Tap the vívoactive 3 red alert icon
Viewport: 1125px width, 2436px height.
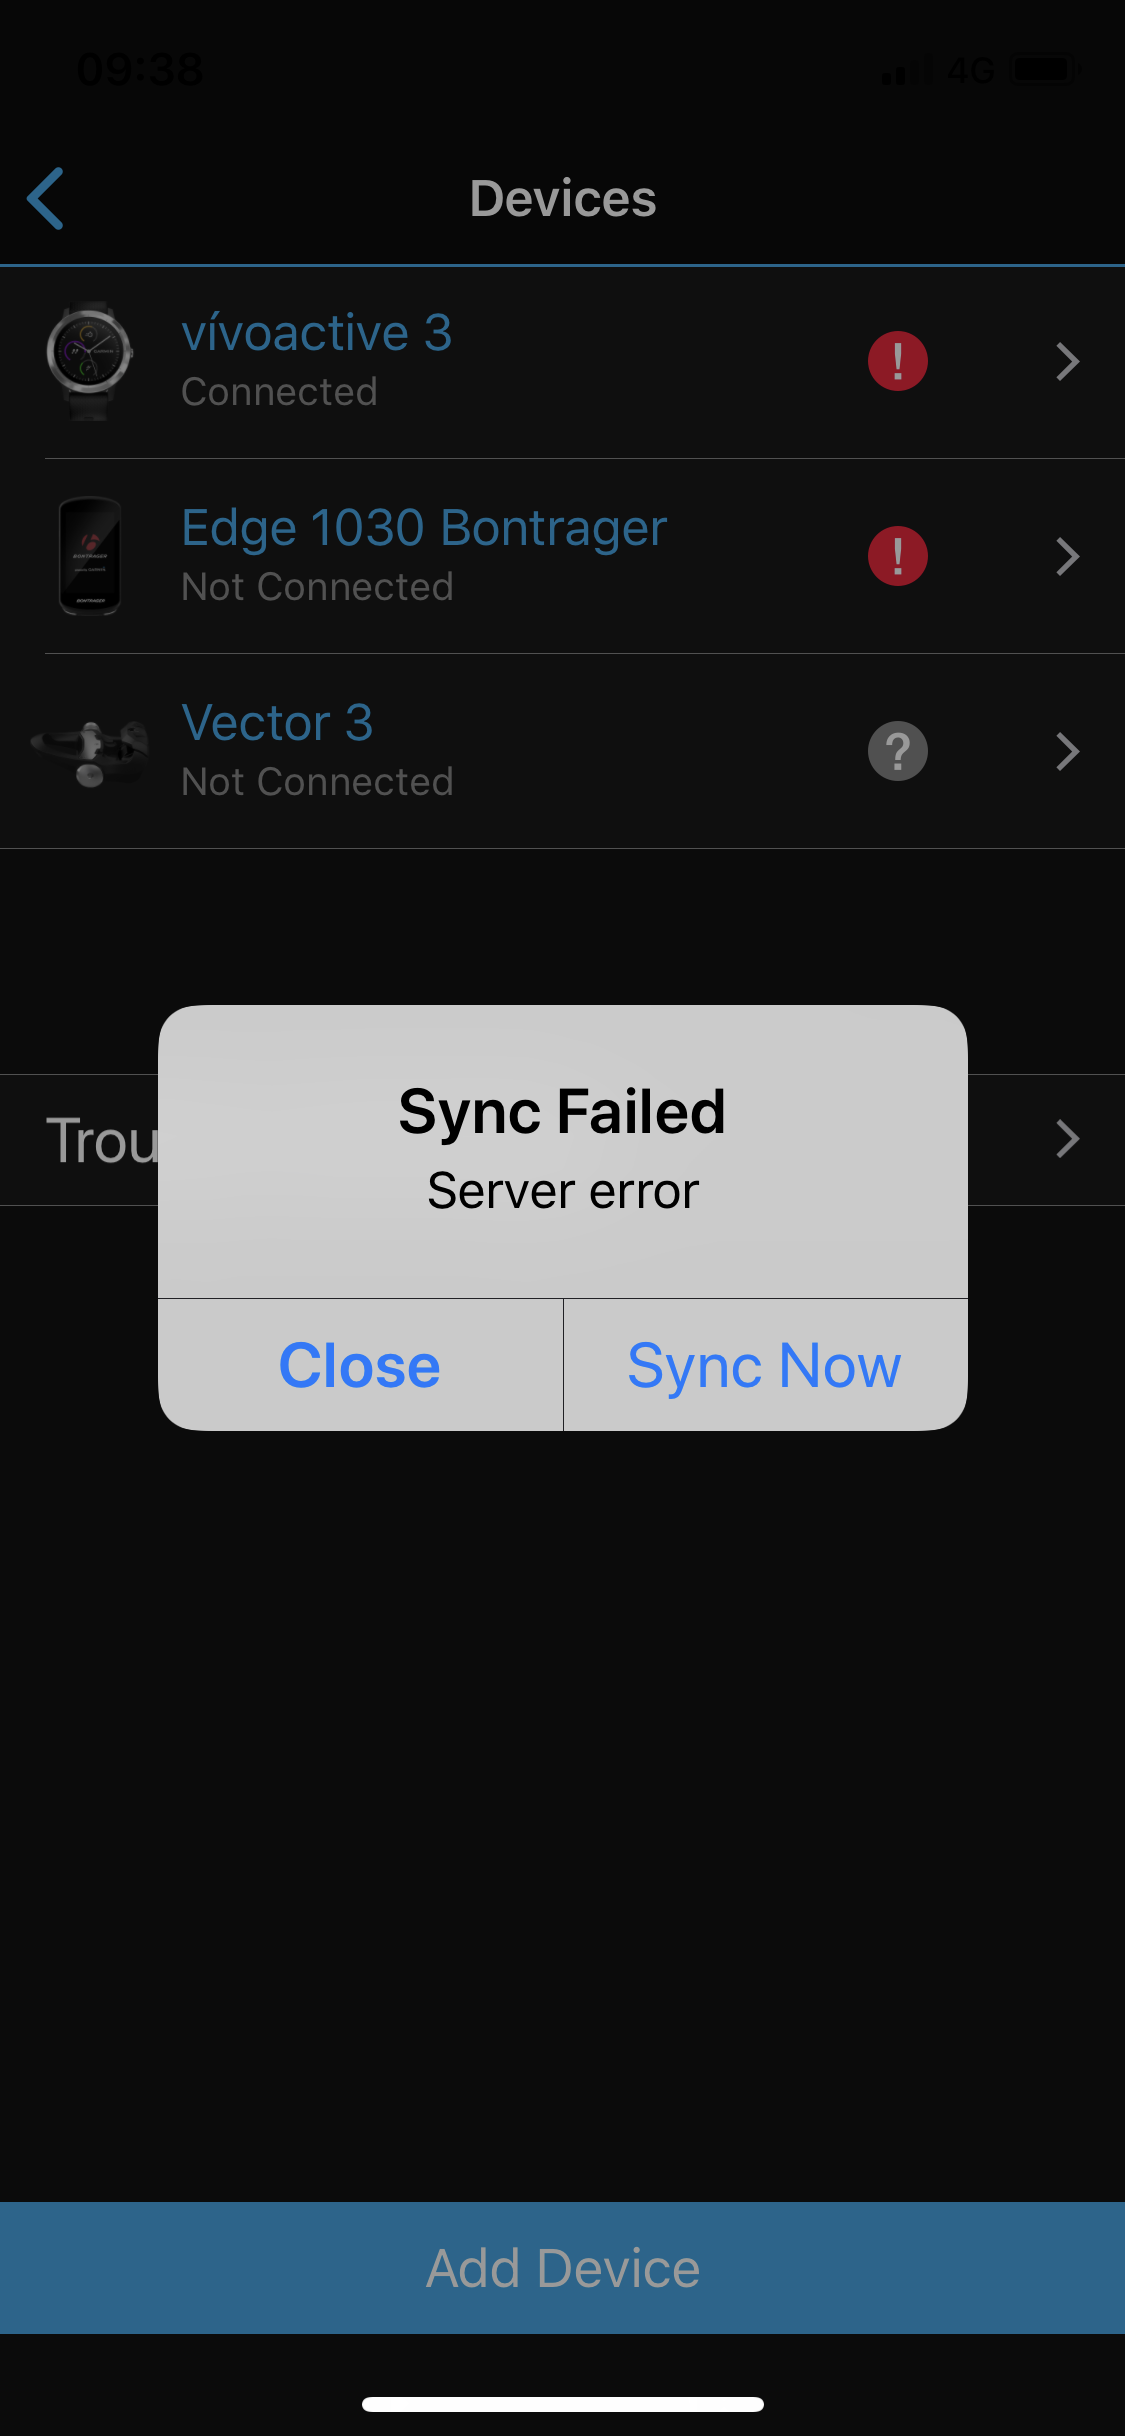897,361
